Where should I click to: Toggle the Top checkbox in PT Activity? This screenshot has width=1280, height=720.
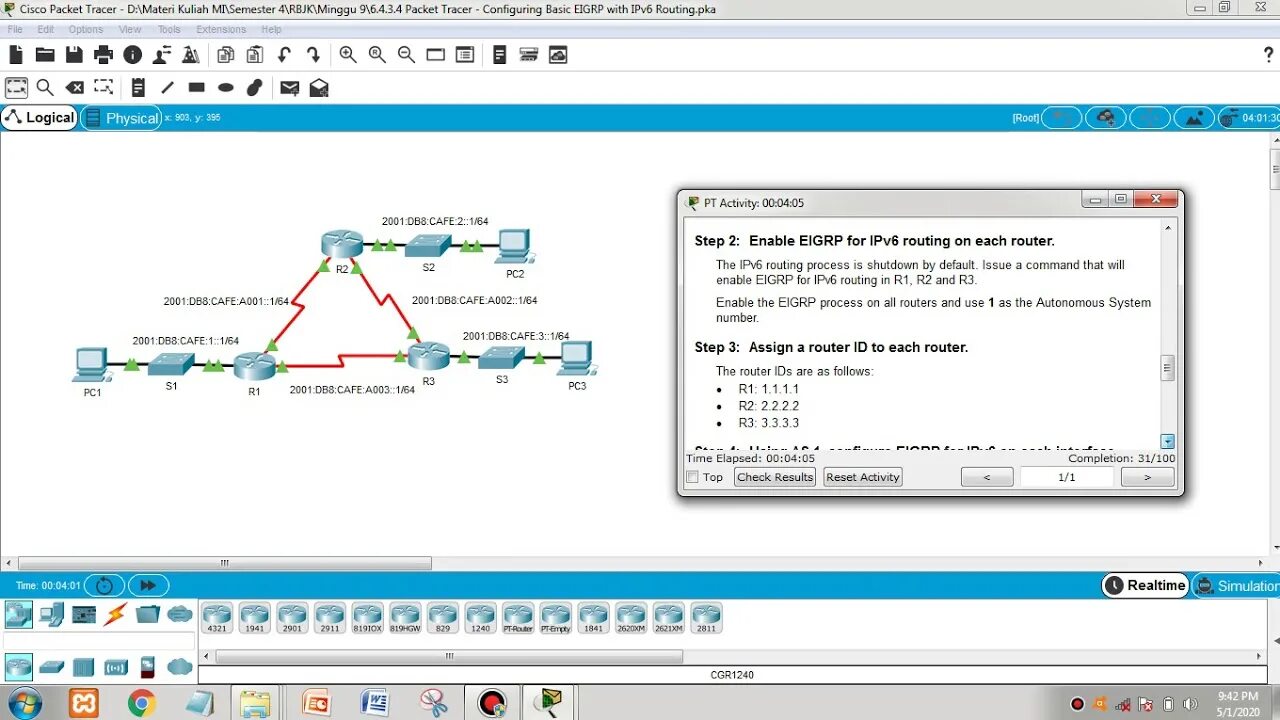click(692, 478)
